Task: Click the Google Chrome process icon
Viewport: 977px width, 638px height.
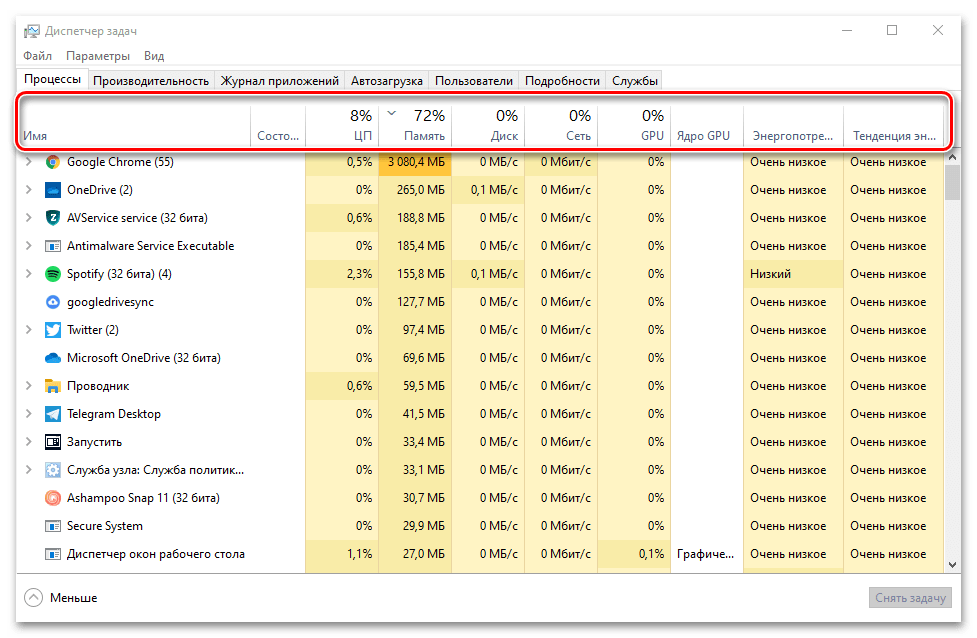Action: (x=53, y=162)
